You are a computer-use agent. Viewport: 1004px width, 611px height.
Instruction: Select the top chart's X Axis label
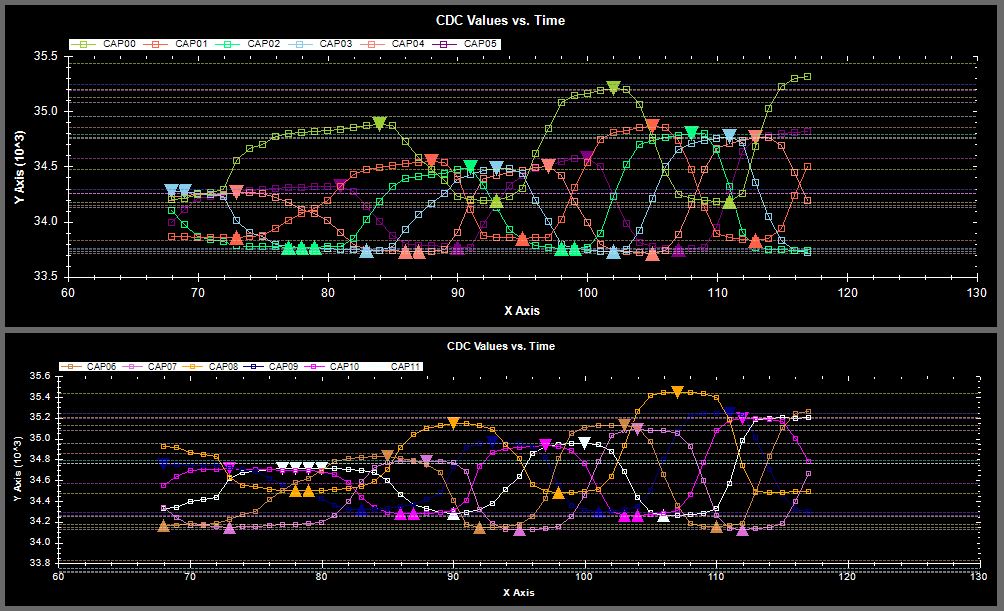point(521,311)
